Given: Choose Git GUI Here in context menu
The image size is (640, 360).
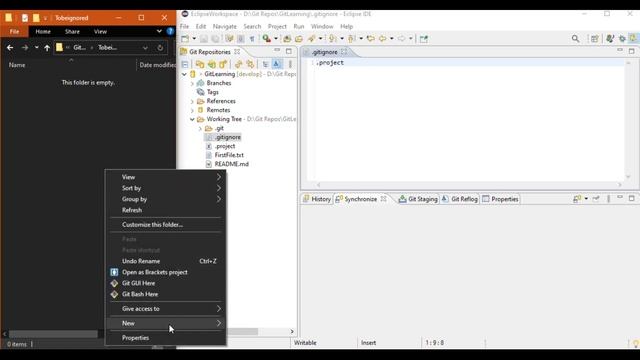Looking at the screenshot, I should coord(166,283).
